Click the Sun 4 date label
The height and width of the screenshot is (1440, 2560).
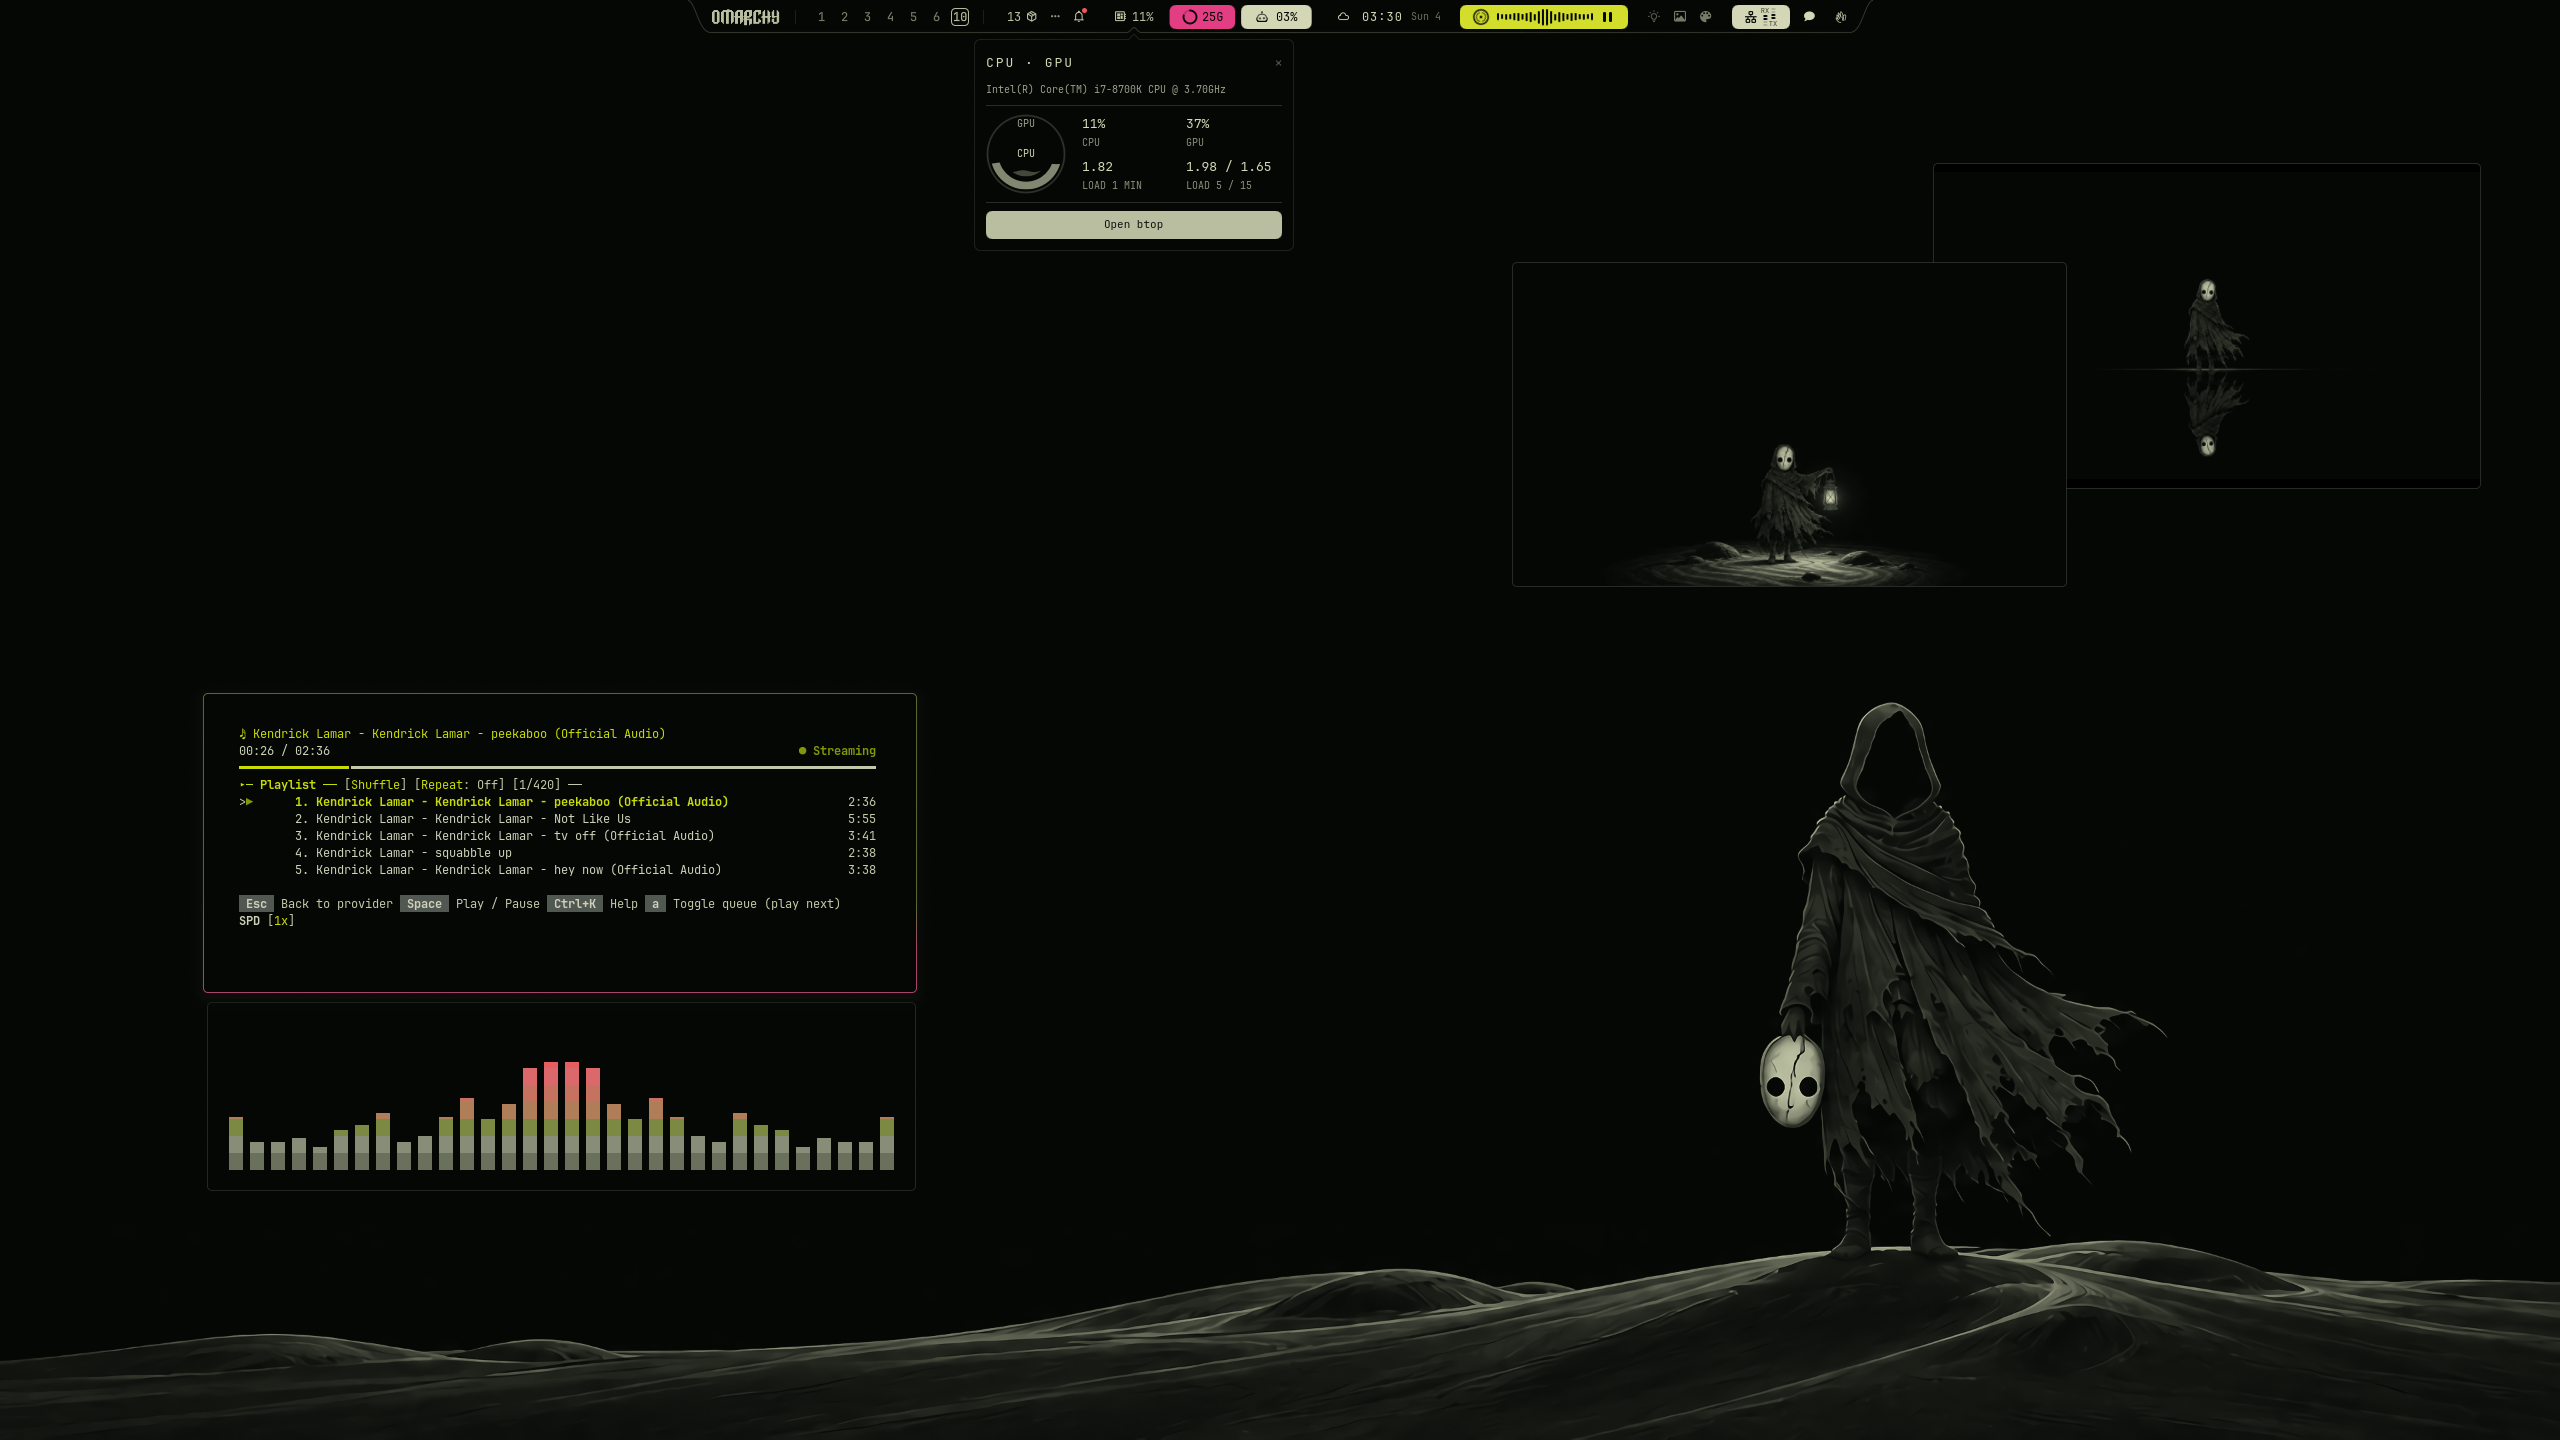tap(1426, 17)
